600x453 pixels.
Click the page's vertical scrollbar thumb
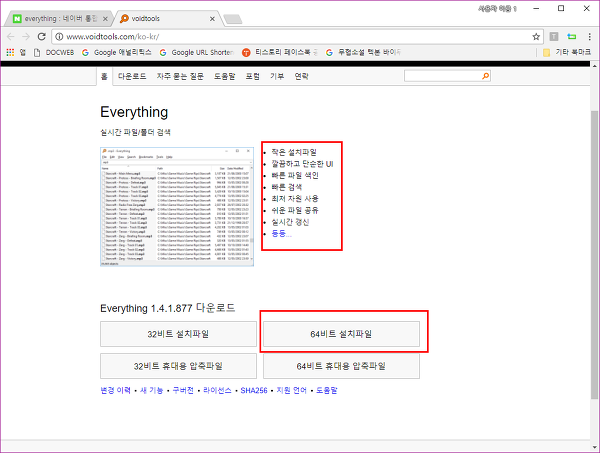(595, 254)
